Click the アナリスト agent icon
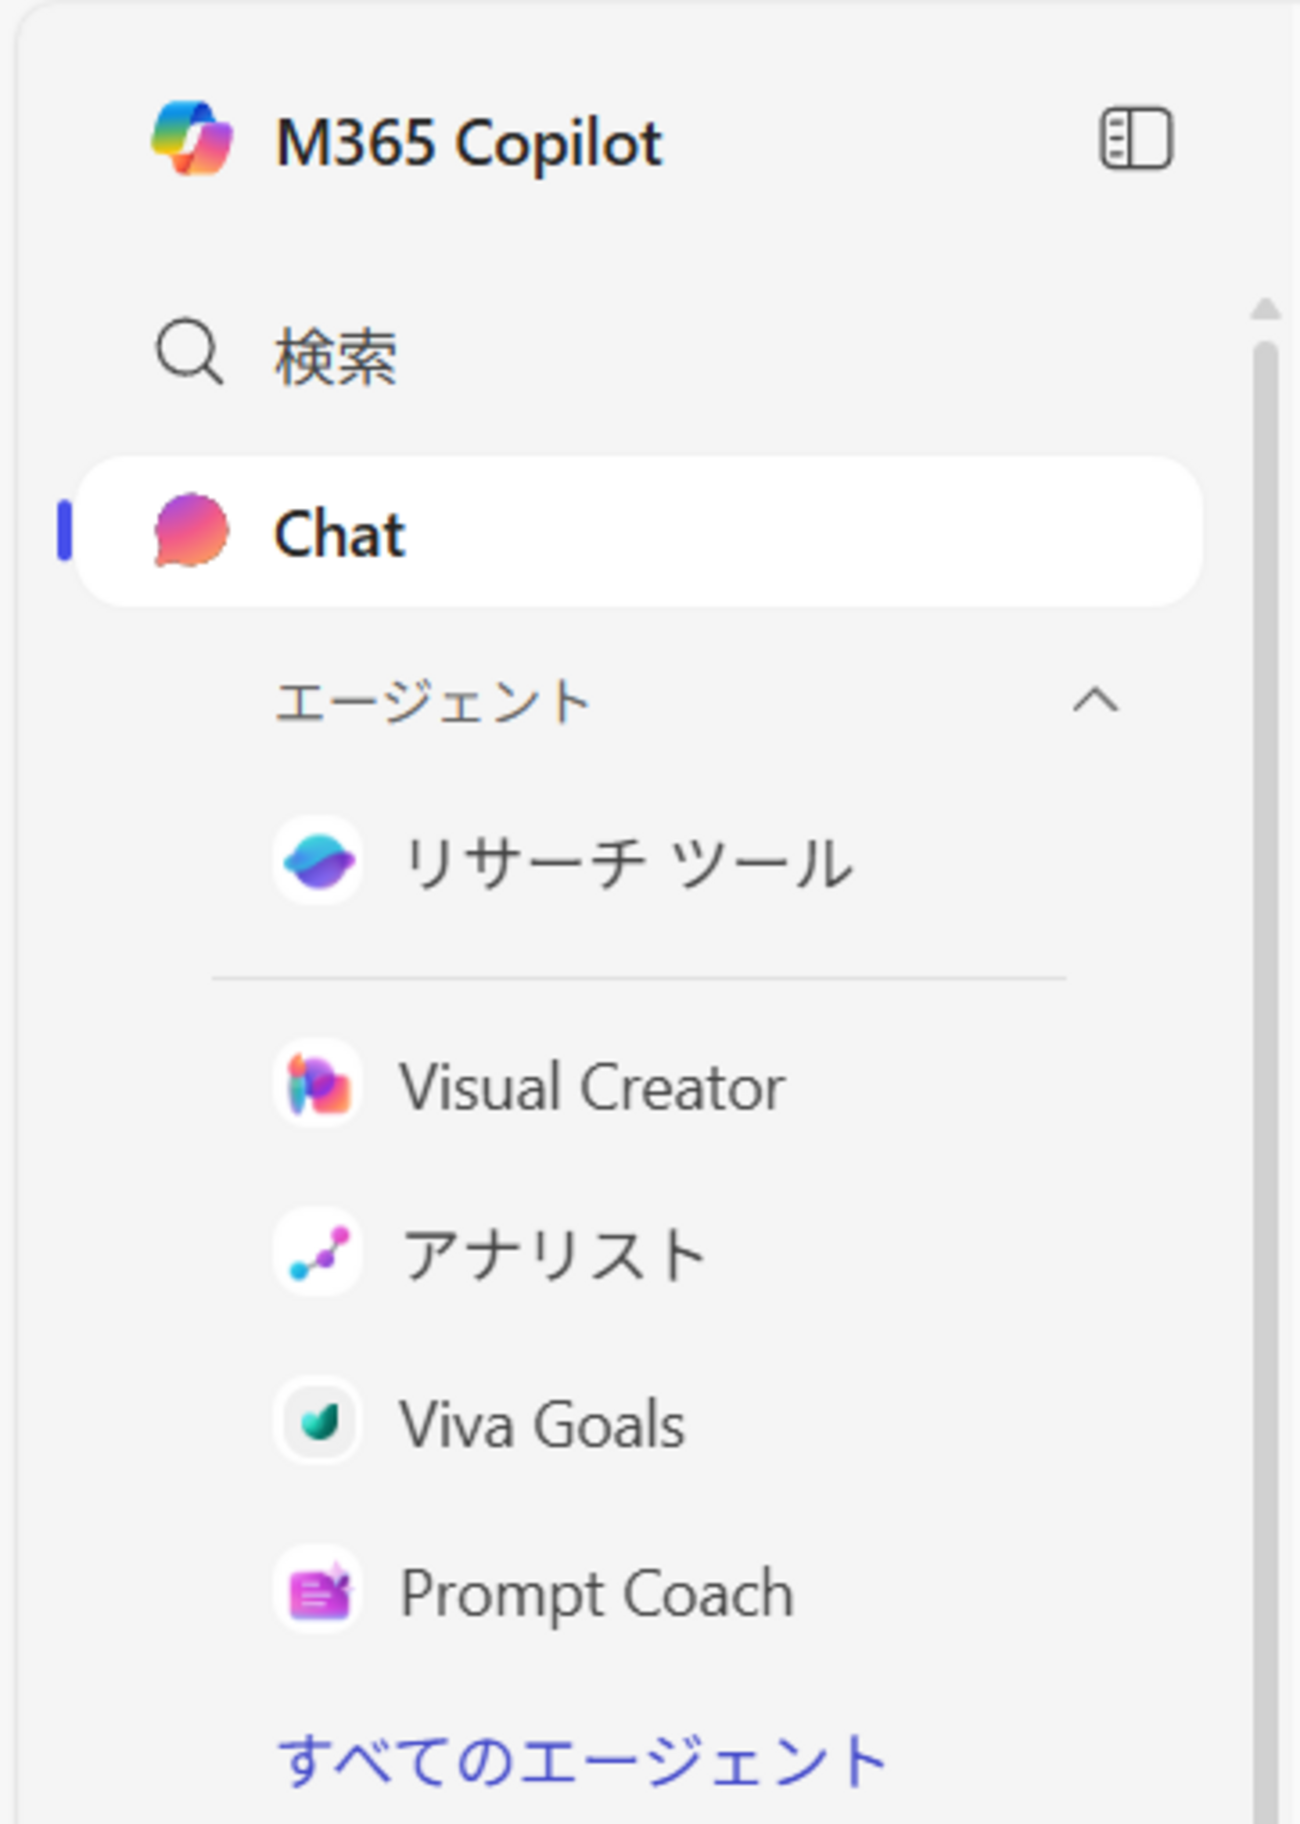The width and height of the screenshot is (1300, 1824). pyautogui.click(x=318, y=1253)
